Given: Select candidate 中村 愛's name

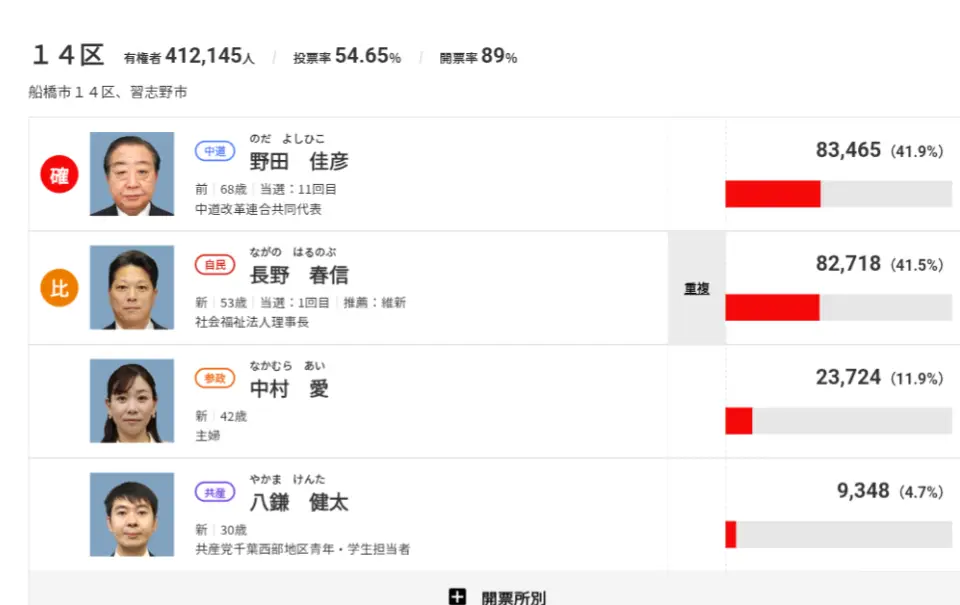Looking at the screenshot, I should click(289, 388).
